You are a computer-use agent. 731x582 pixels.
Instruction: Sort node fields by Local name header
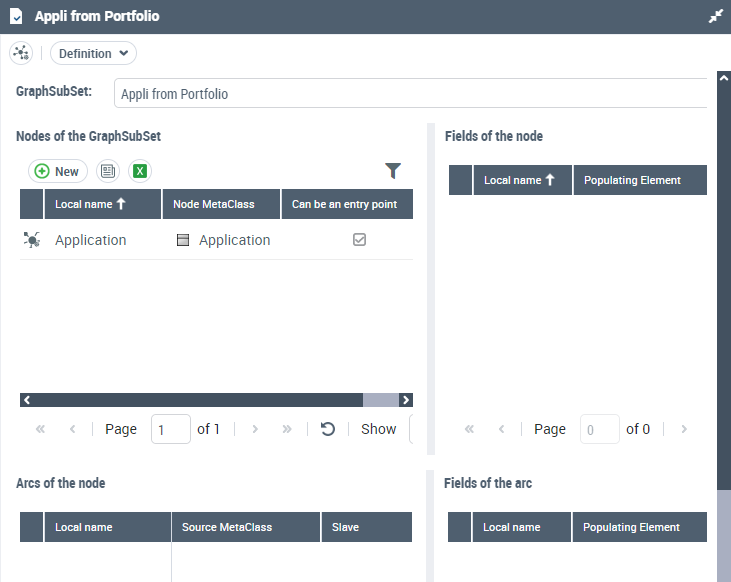point(519,180)
